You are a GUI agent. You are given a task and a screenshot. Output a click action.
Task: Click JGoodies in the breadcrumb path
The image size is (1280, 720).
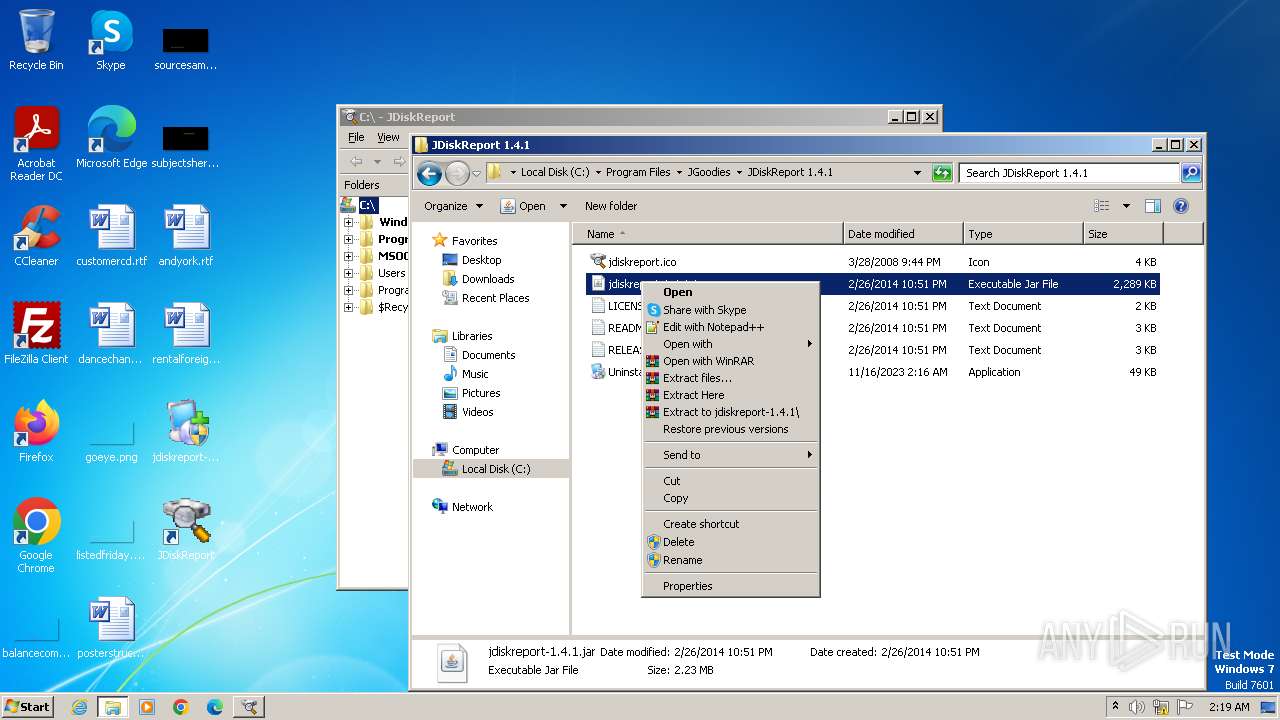pos(709,173)
